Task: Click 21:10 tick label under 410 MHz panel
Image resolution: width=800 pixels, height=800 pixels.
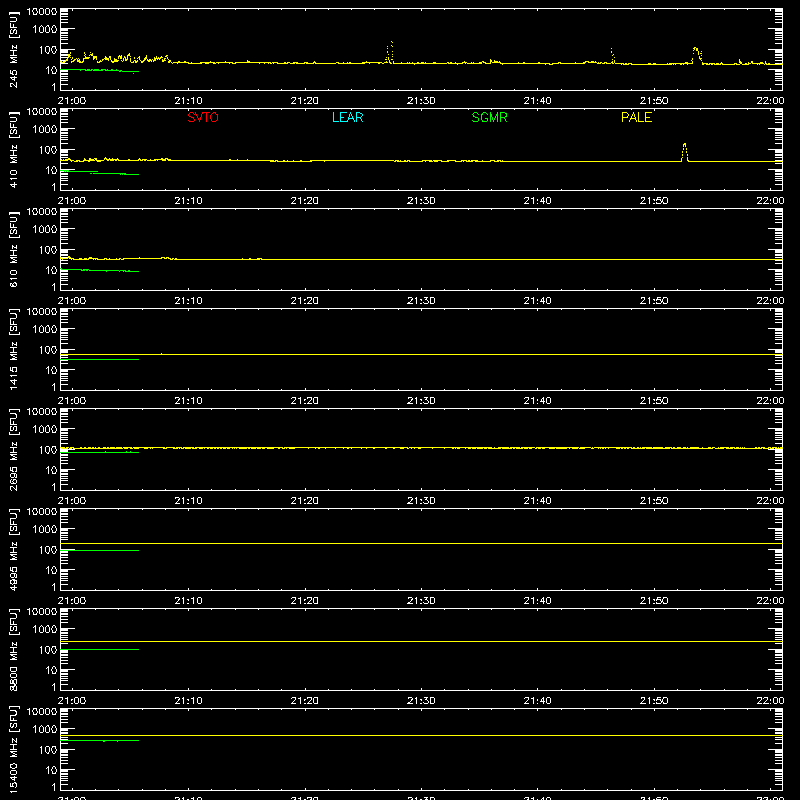Action: click(x=188, y=201)
